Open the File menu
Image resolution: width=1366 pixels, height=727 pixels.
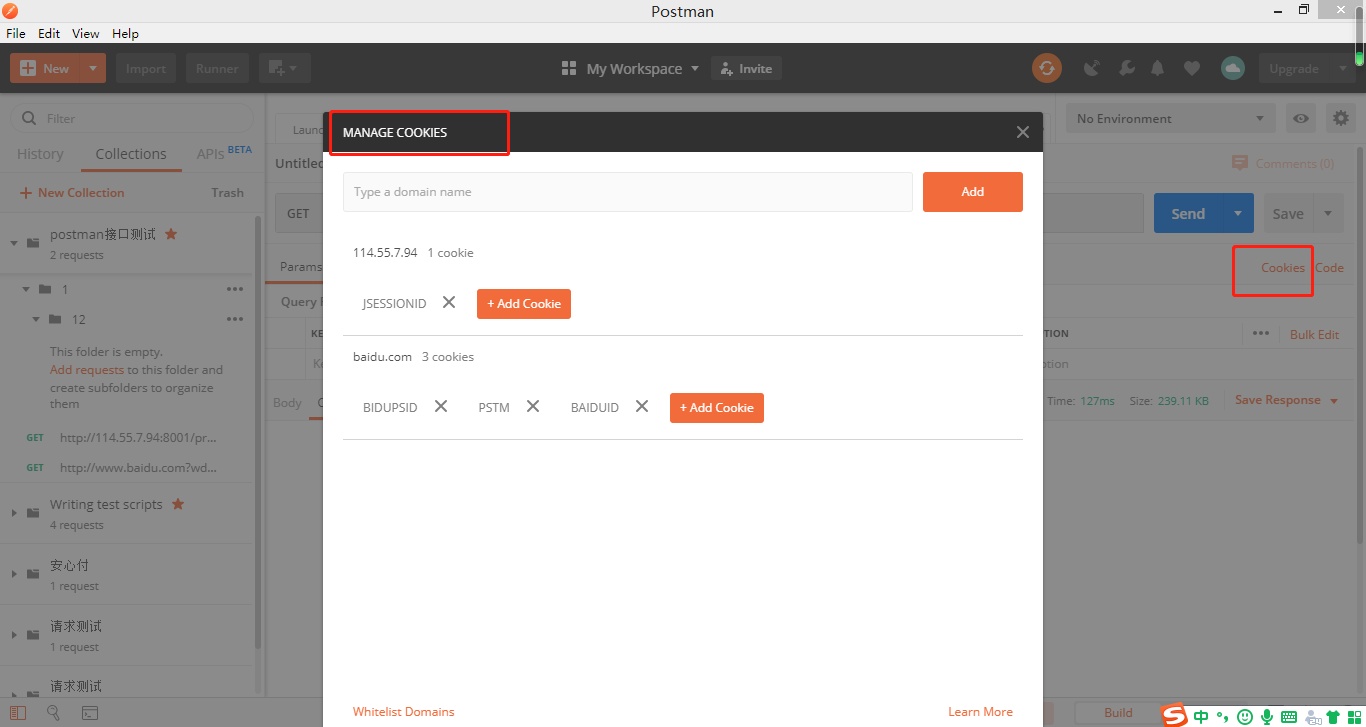tap(16, 33)
